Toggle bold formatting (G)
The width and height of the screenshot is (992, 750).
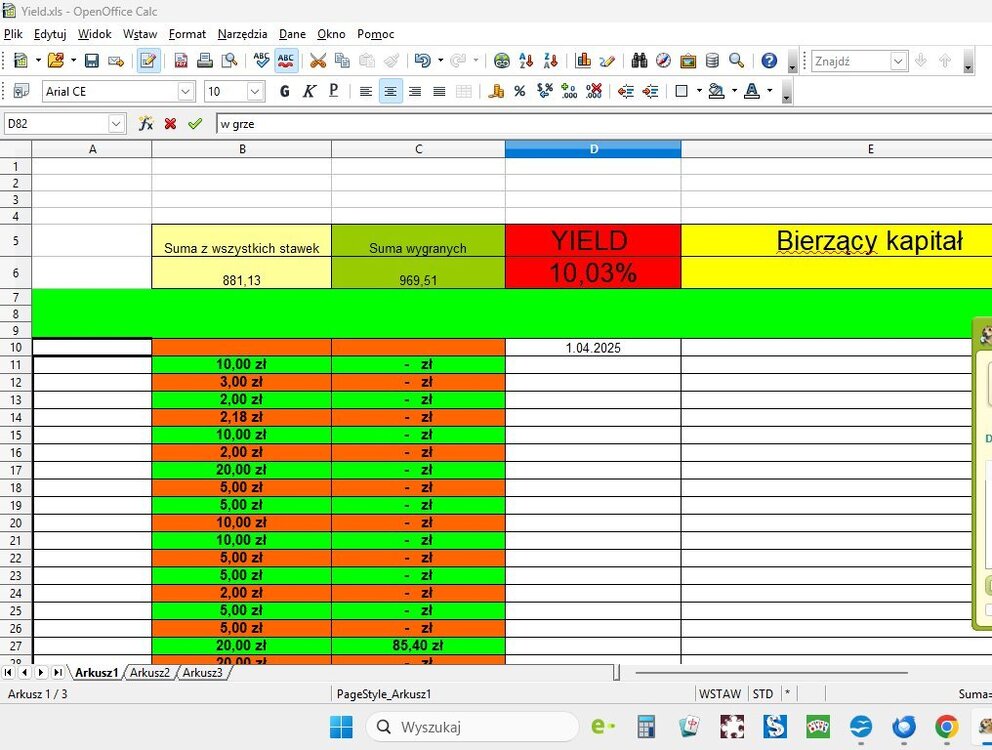point(285,92)
